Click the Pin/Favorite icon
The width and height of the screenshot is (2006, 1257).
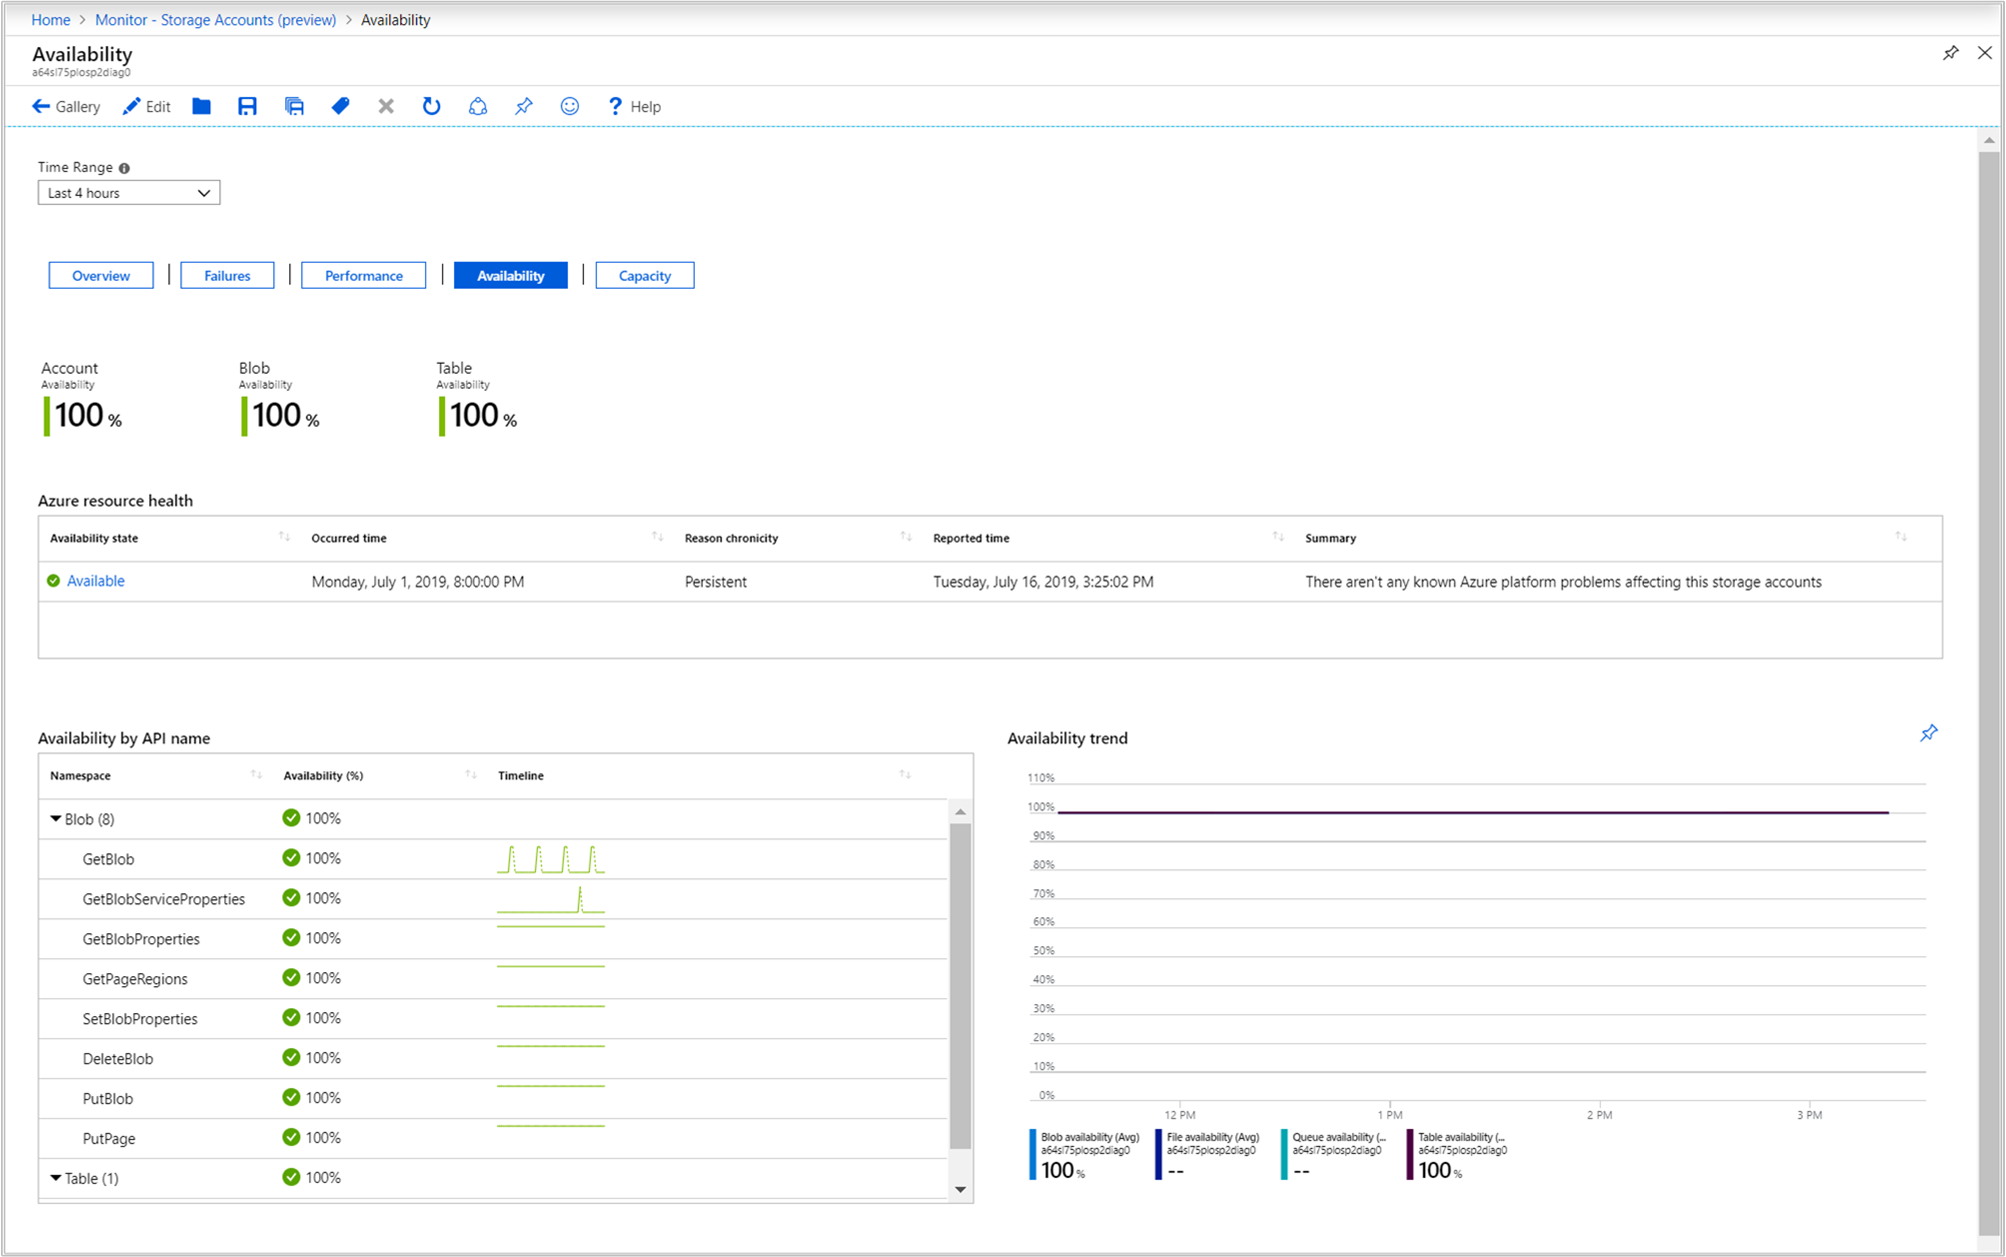point(524,106)
